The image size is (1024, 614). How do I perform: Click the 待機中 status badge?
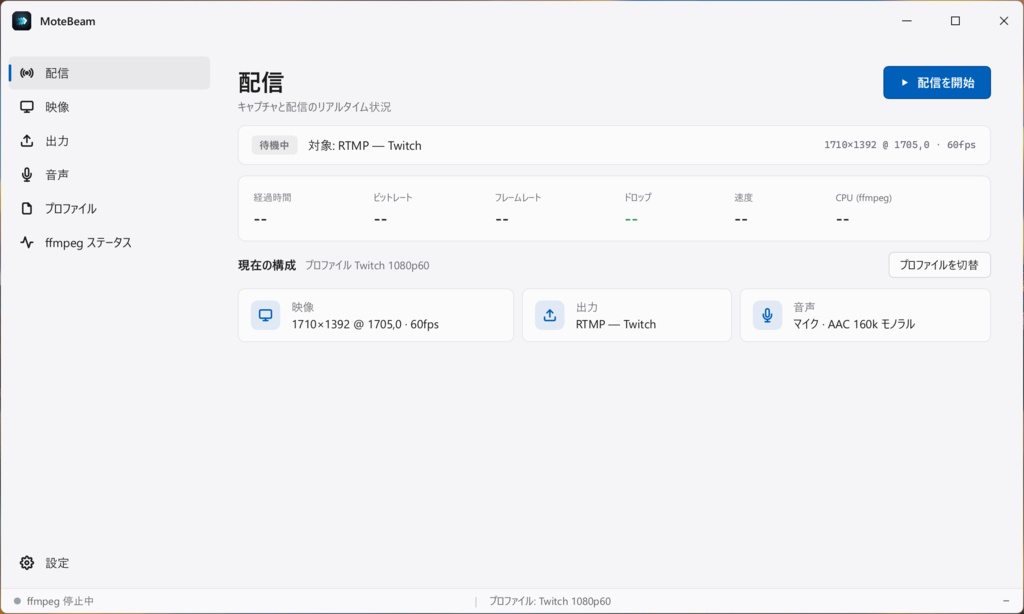tap(274, 145)
